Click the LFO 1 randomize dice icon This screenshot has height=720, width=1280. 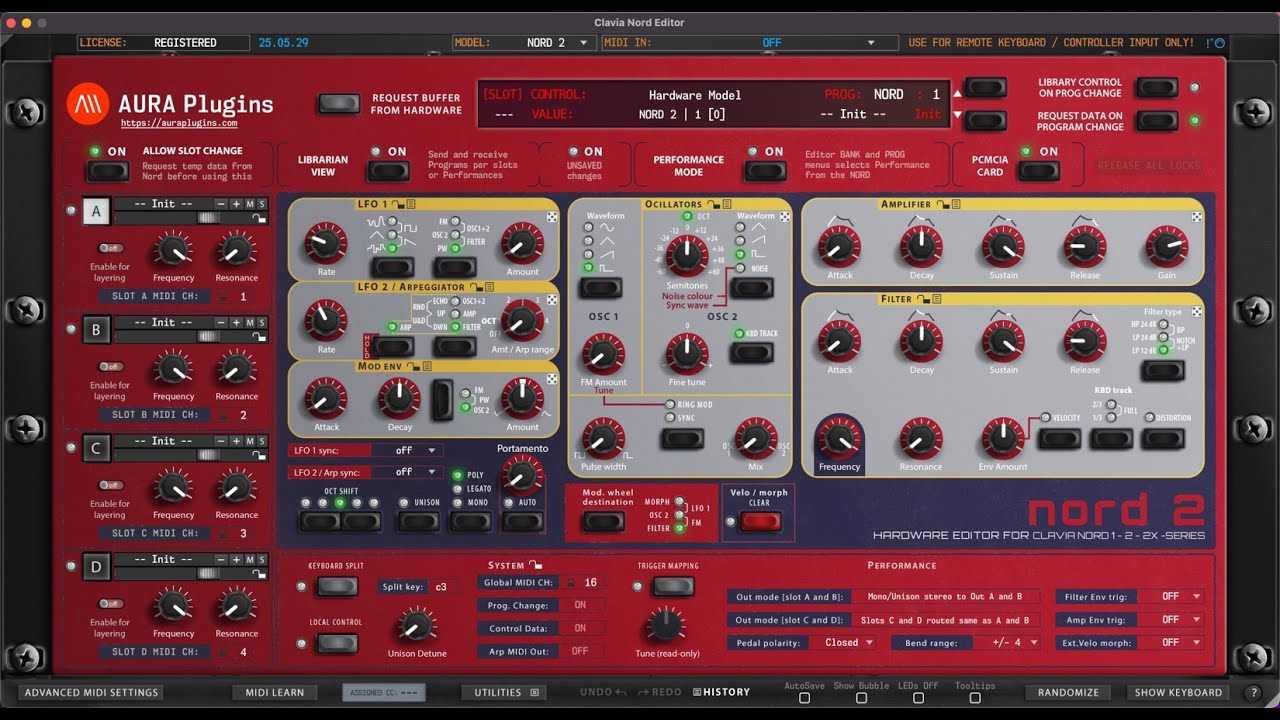coord(552,216)
